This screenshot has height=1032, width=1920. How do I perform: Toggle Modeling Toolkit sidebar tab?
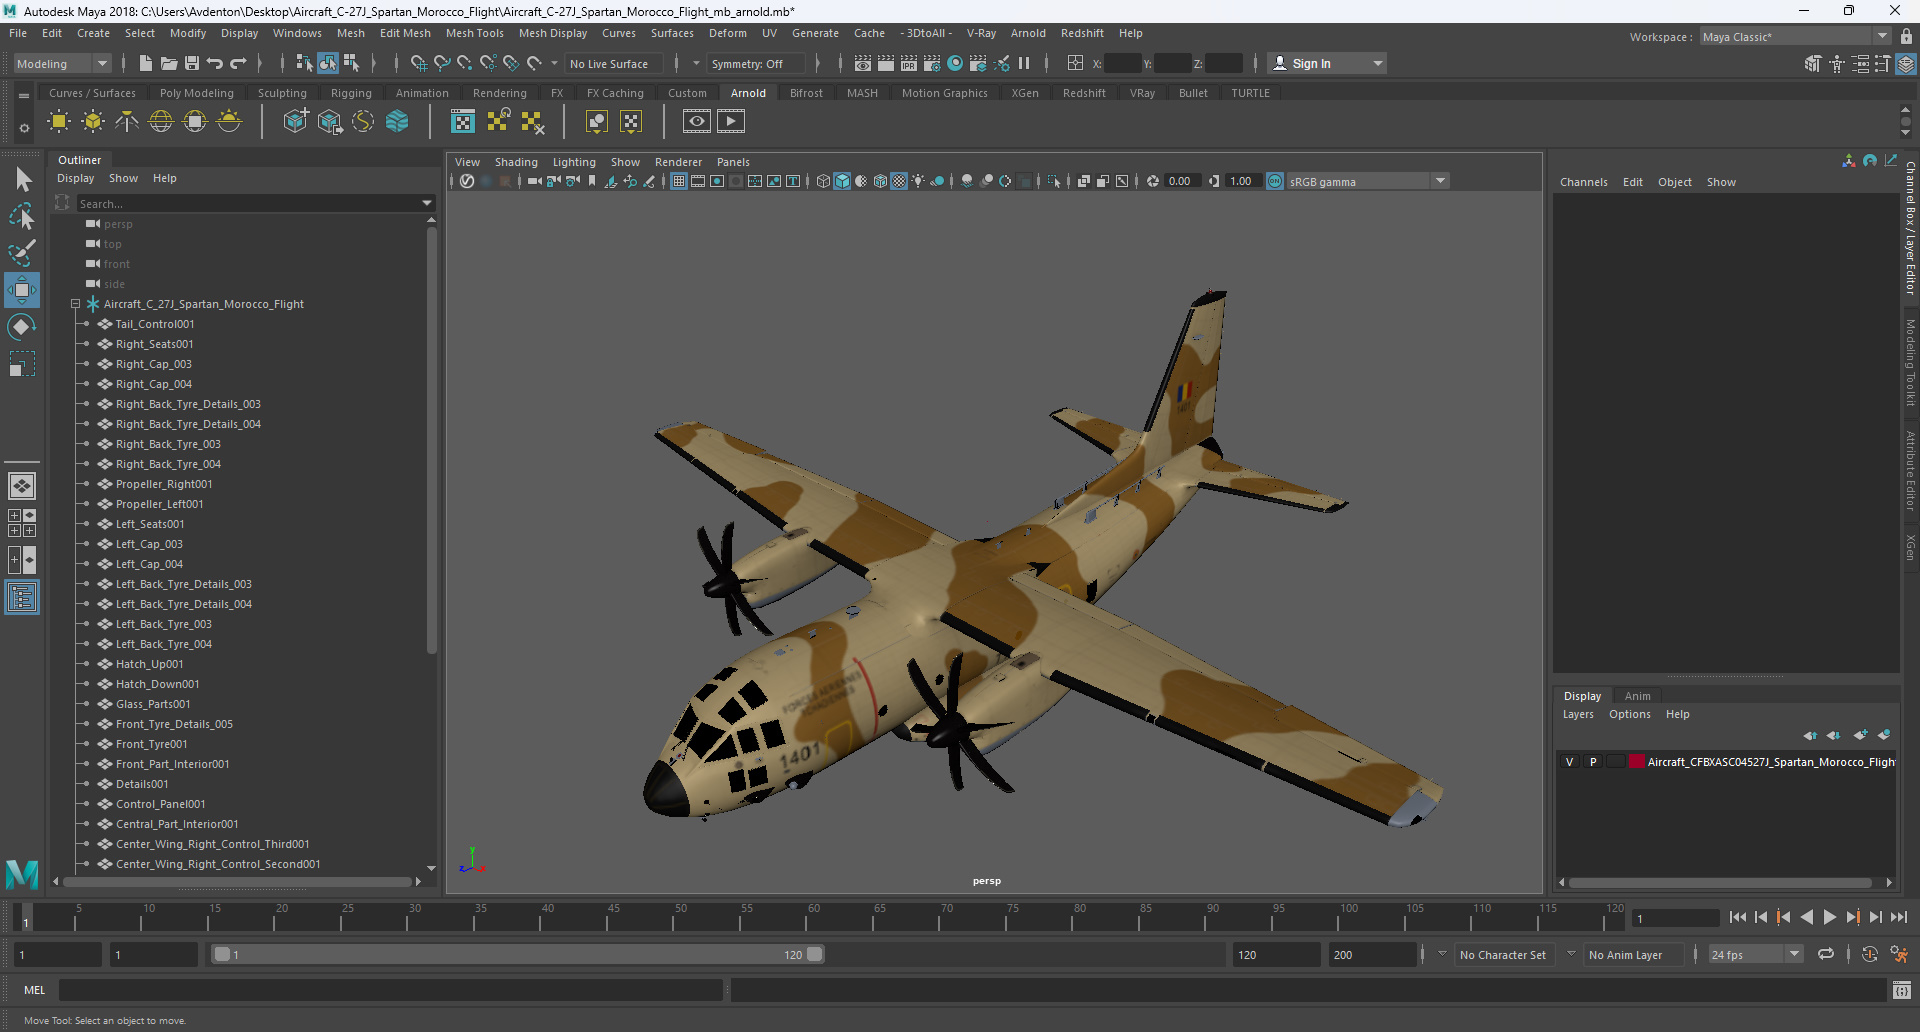[x=1910, y=362]
